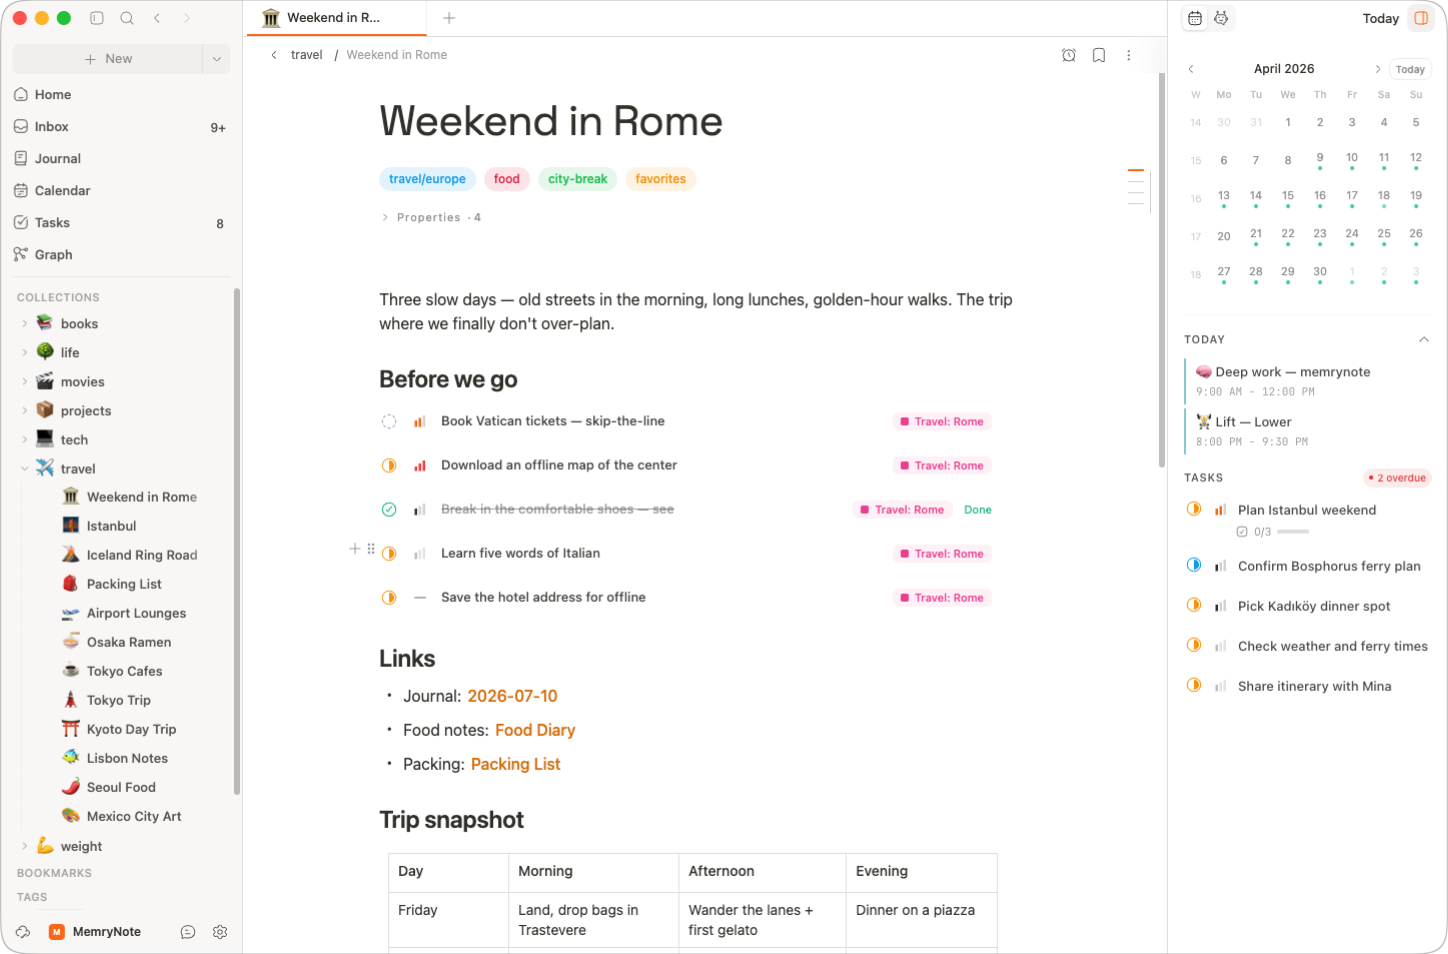The width and height of the screenshot is (1448, 954).
Task: Toggle the orange right panel icon
Action: point(1421,18)
